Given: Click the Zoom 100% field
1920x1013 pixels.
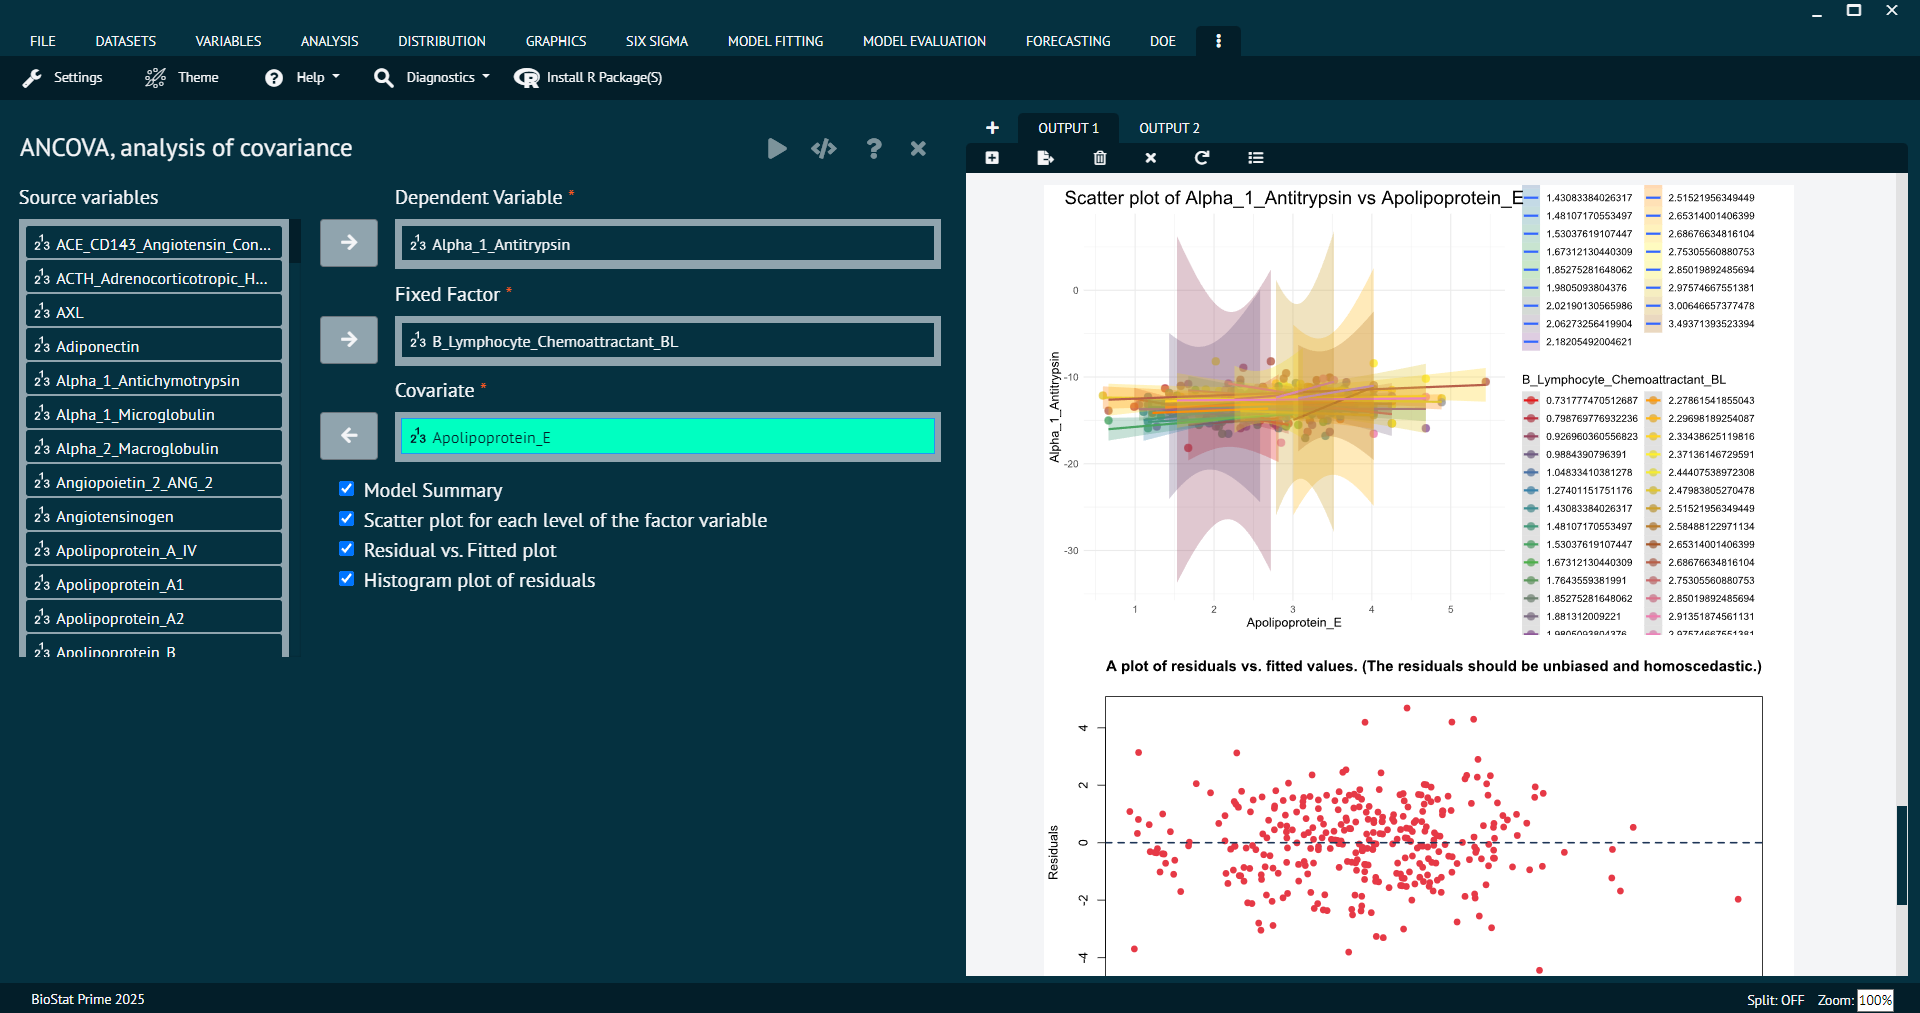Looking at the screenshot, I should pyautogui.click(x=1875, y=1000).
